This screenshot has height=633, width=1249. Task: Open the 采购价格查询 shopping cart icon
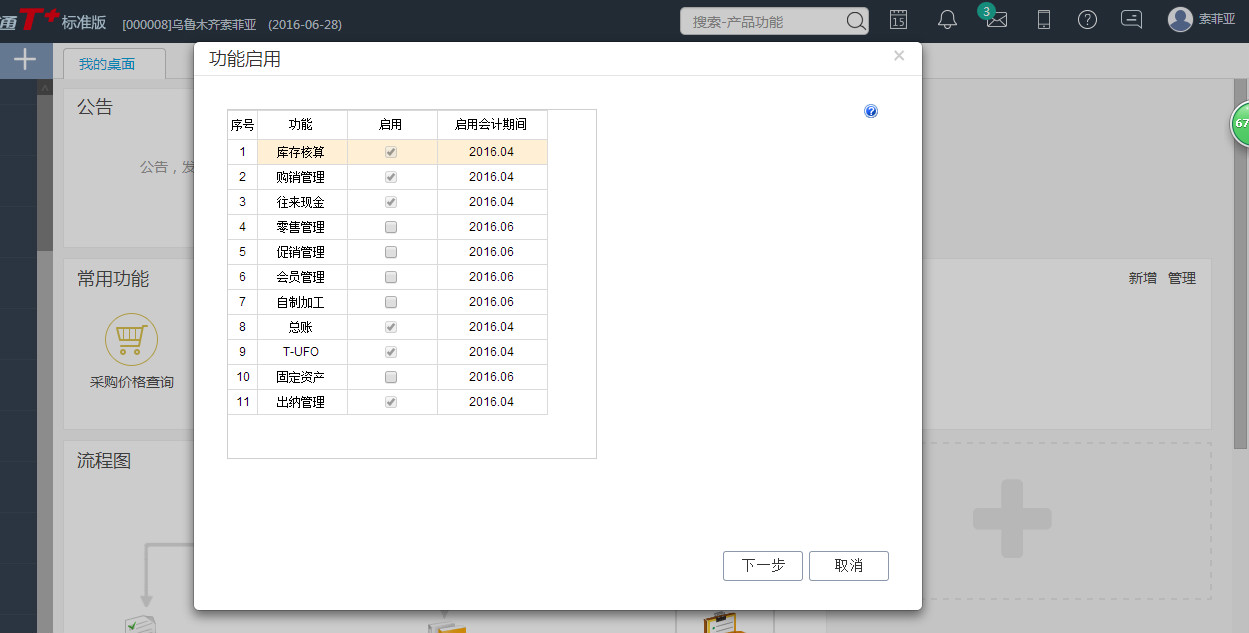click(131, 339)
